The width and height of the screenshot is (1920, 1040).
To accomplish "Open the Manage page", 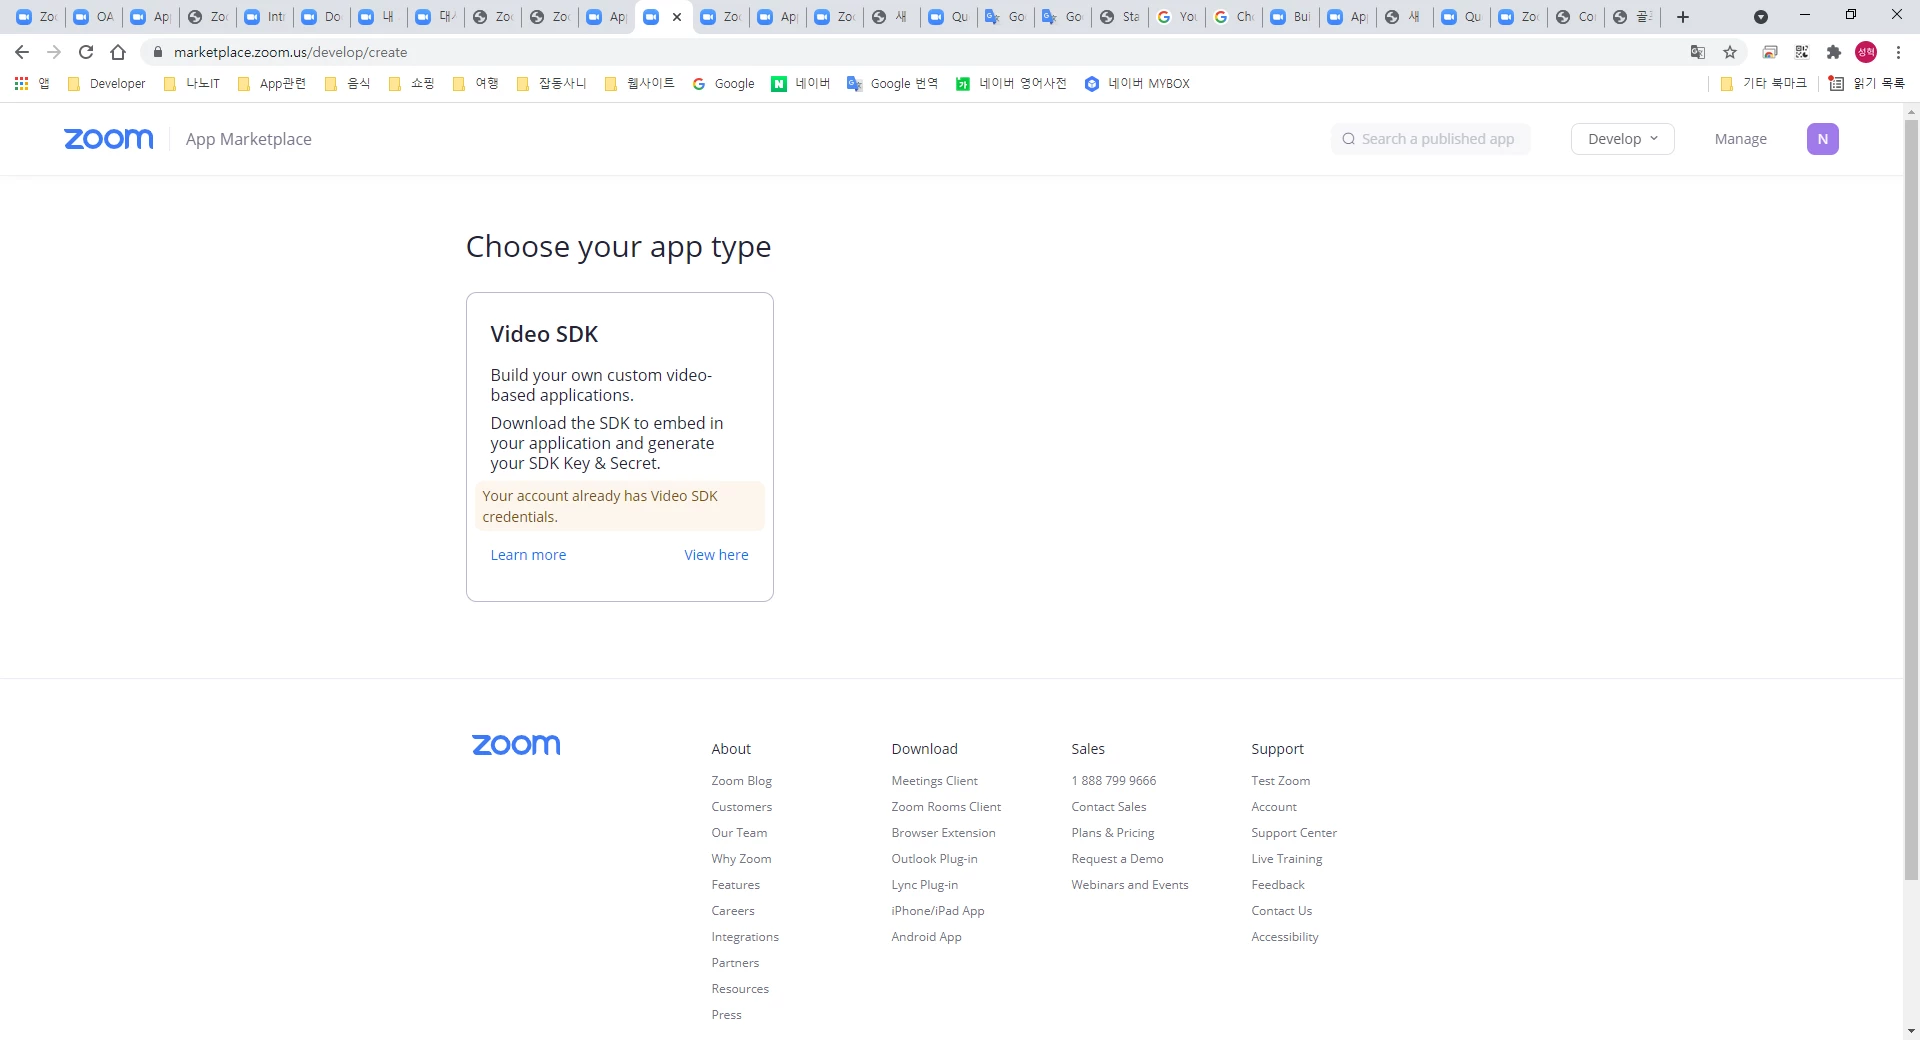I will coord(1740,139).
